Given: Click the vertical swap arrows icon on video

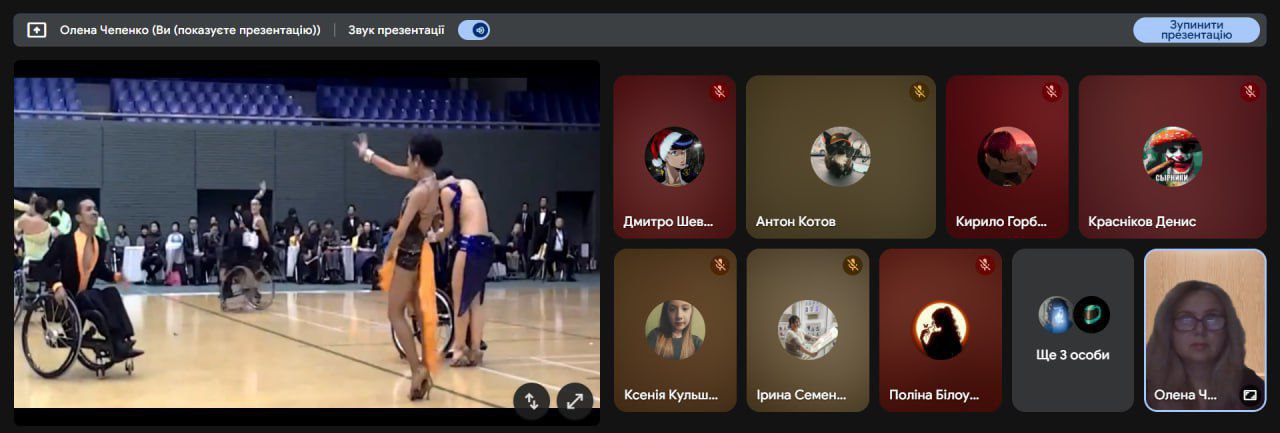Looking at the screenshot, I should click(532, 401).
